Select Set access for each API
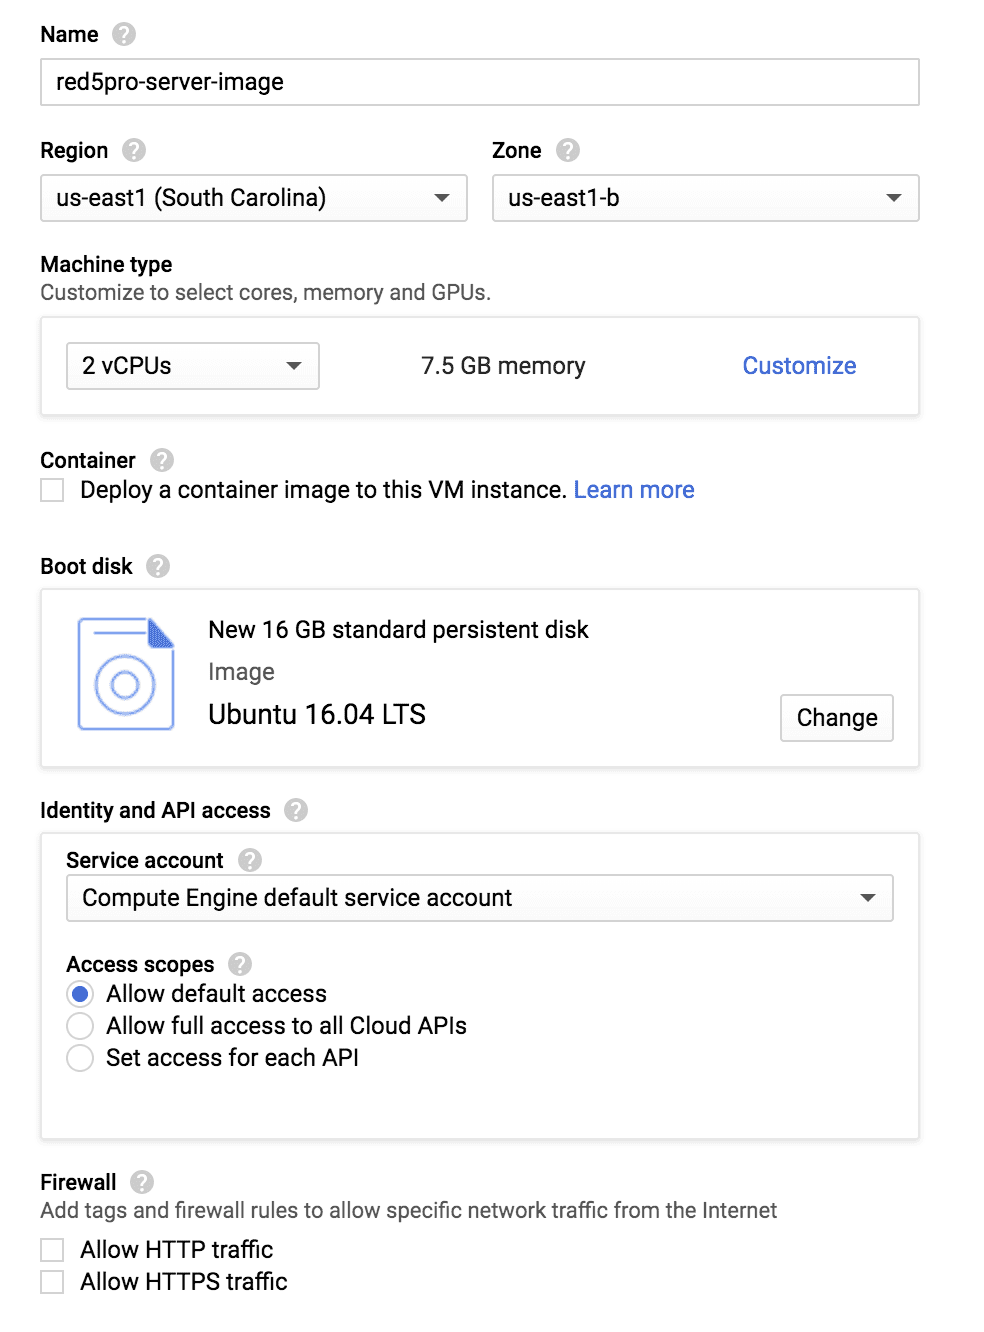 80,1058
